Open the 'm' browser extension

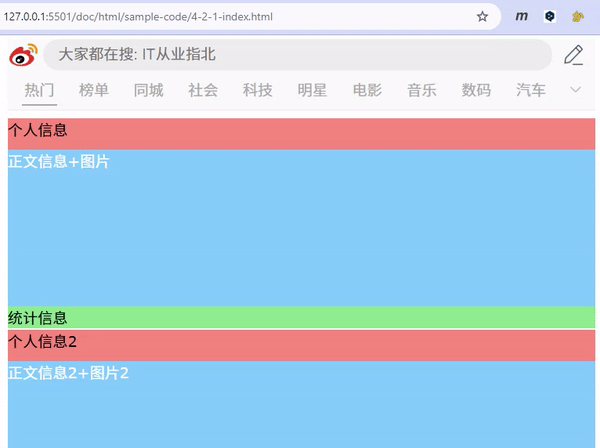[521, 17]
